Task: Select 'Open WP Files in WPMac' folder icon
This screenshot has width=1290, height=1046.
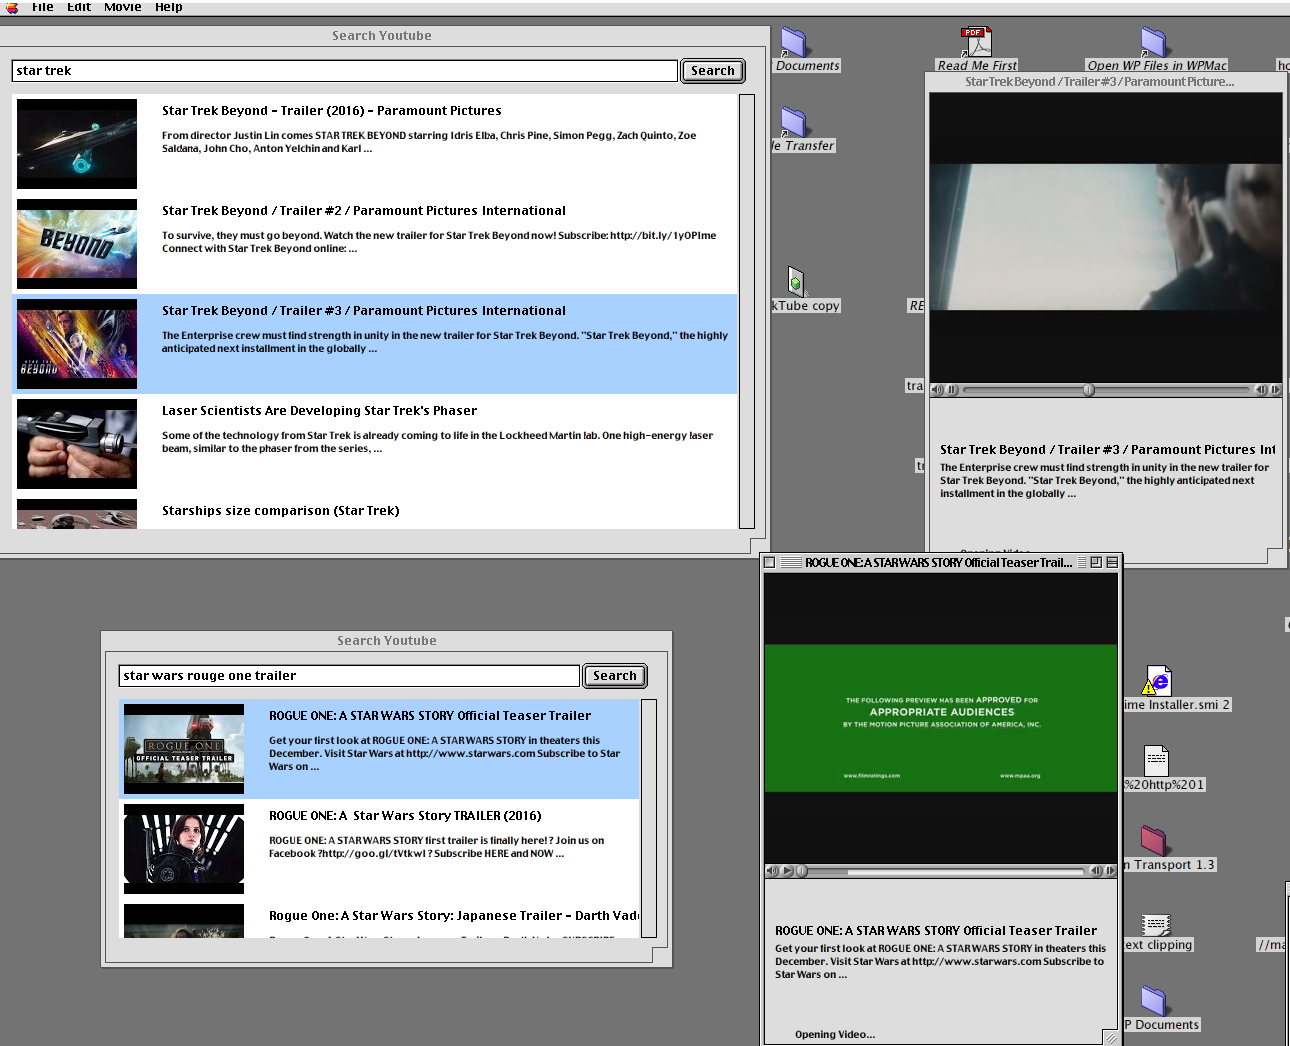Action: tap(1154, 43)
